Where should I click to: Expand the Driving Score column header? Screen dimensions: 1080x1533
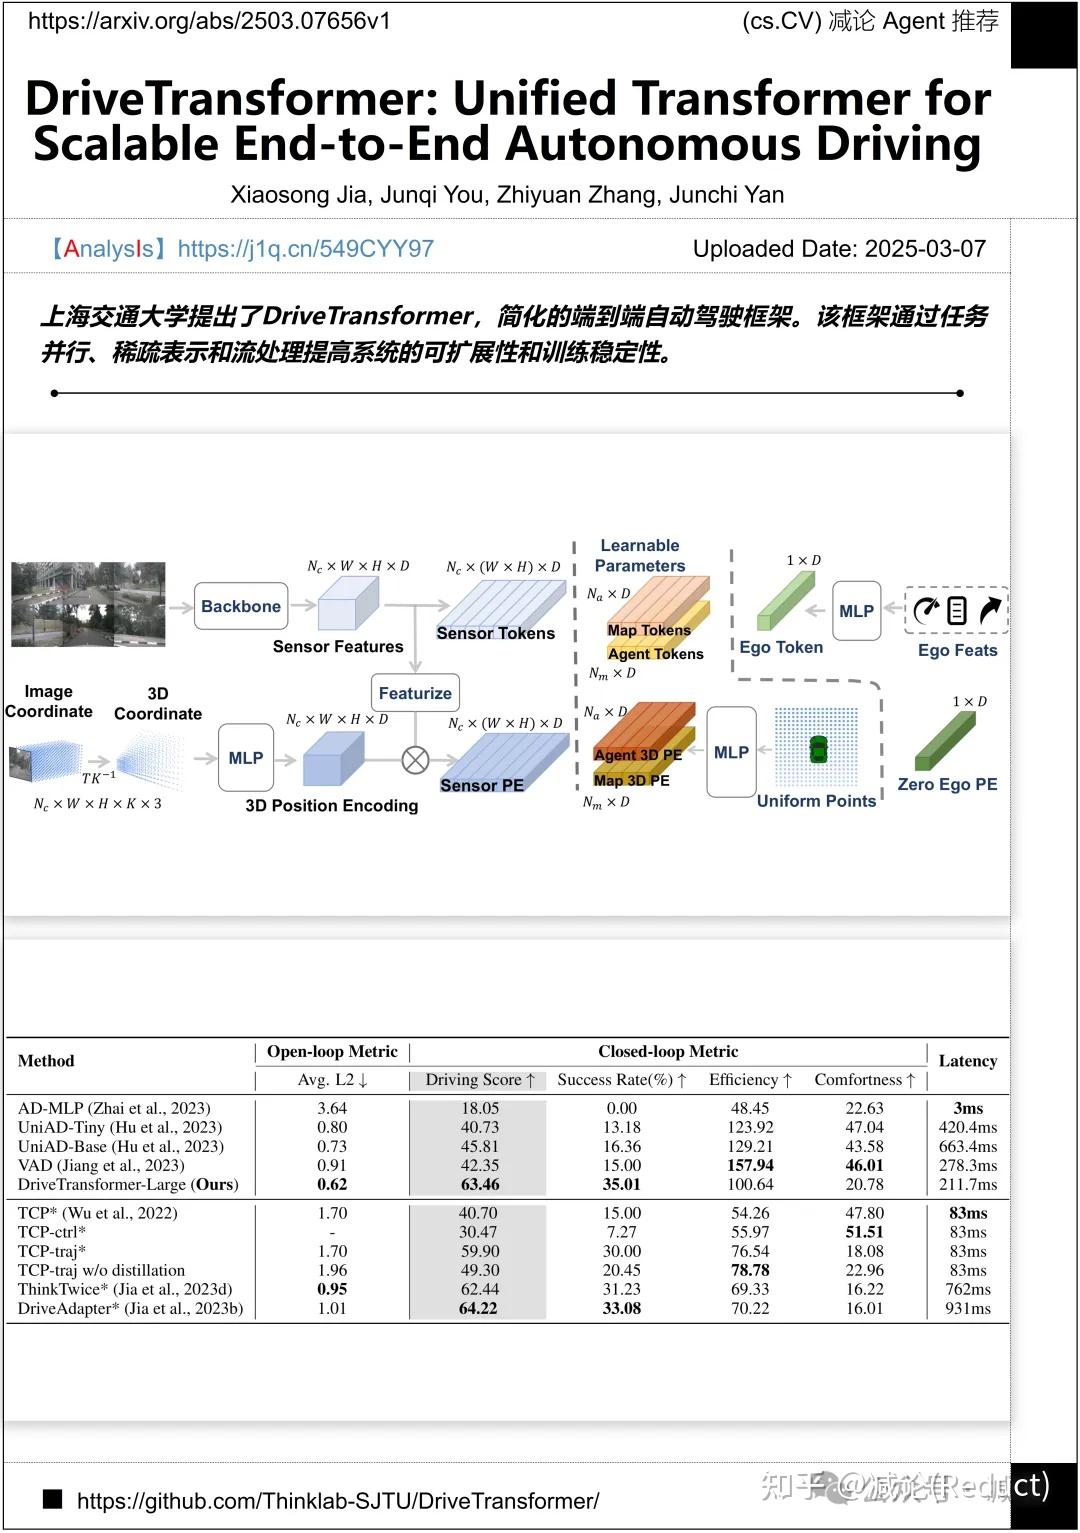(x=478, y=1079)
